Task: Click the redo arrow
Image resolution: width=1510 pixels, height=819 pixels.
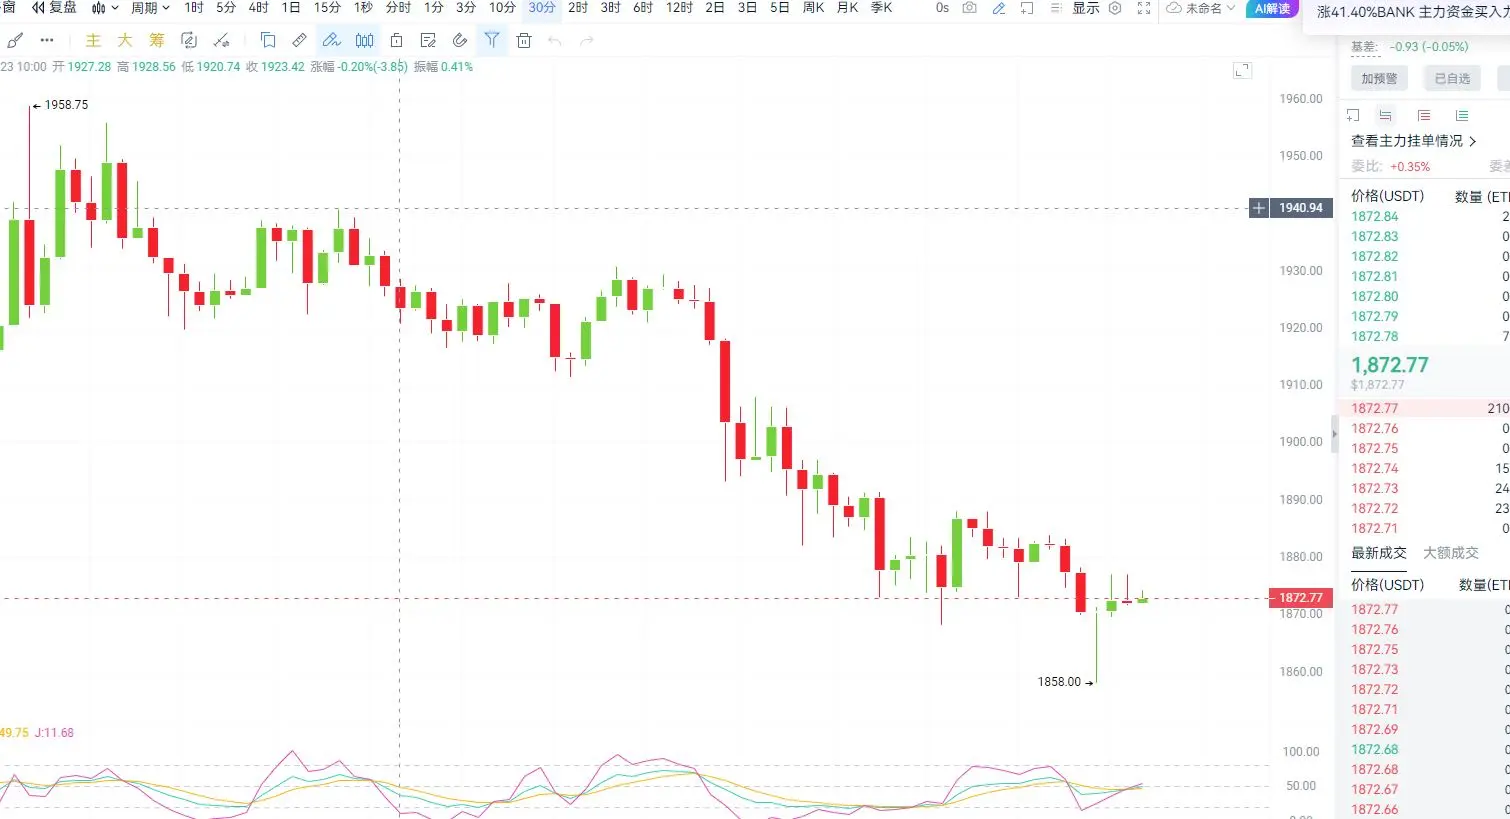Action: [587, 41]
